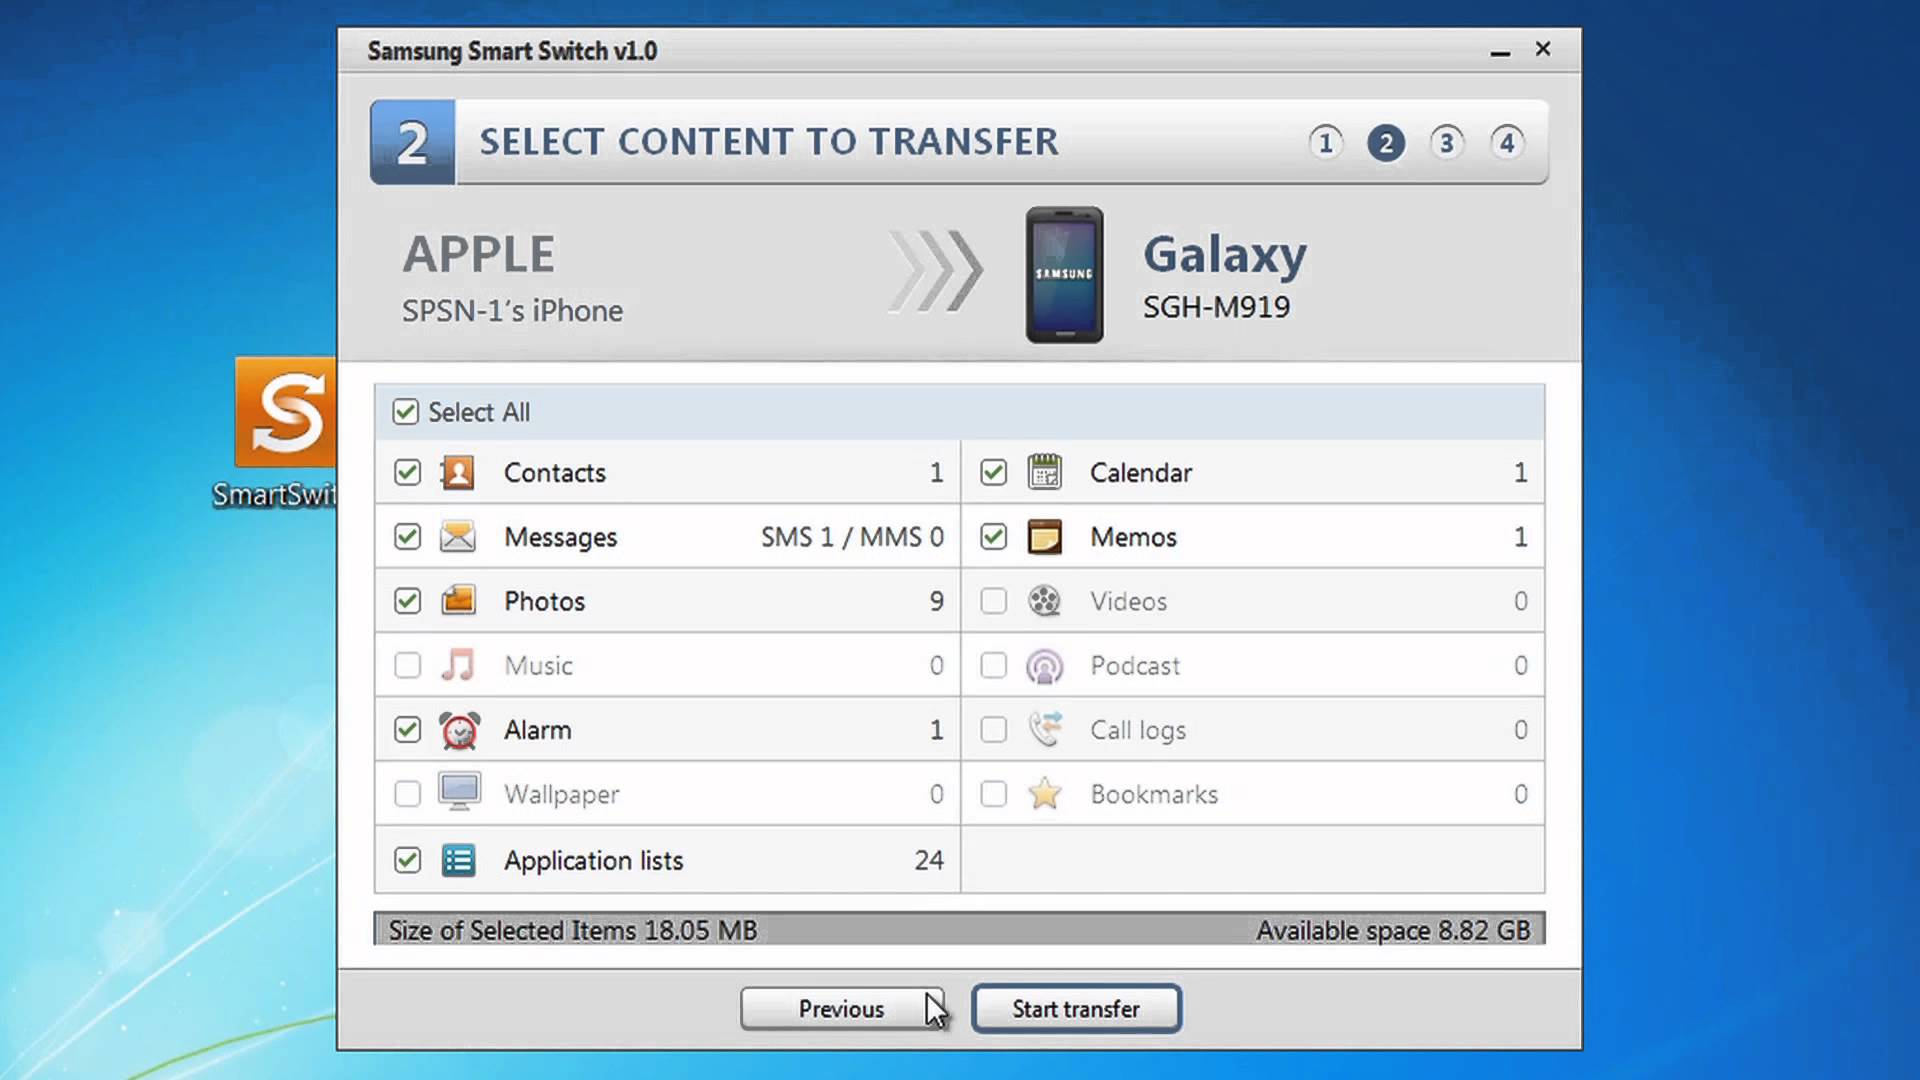
Task: Click the Photos transfer icon
Action: (x=458, y=601)
